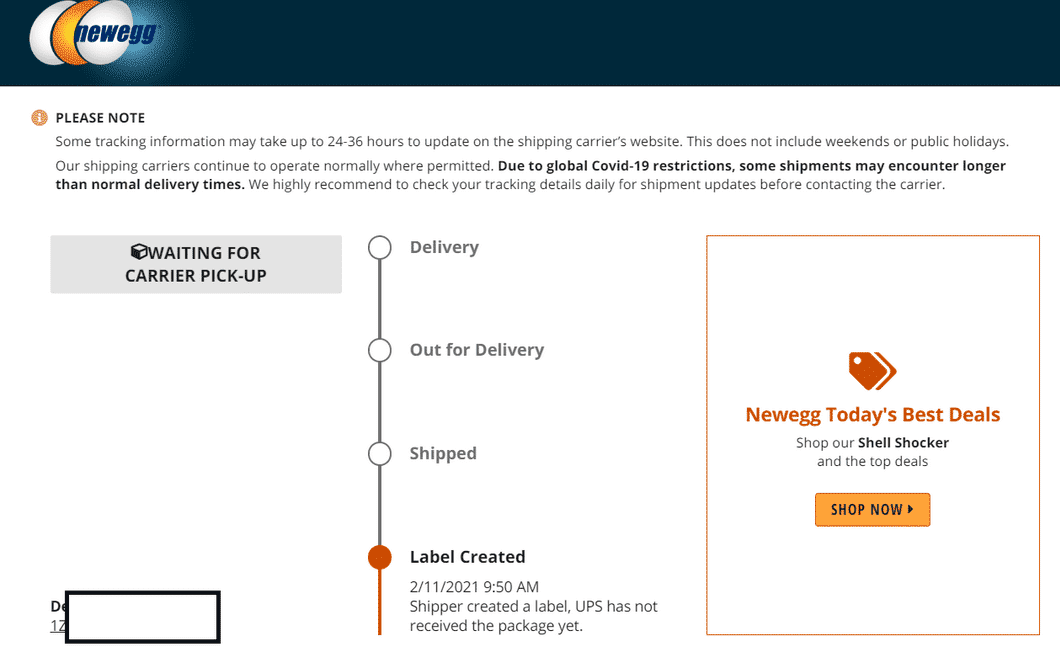The image size is (1060, 651).
Task: Click the orange info icon beside Please Note
Action: point(40,118)
